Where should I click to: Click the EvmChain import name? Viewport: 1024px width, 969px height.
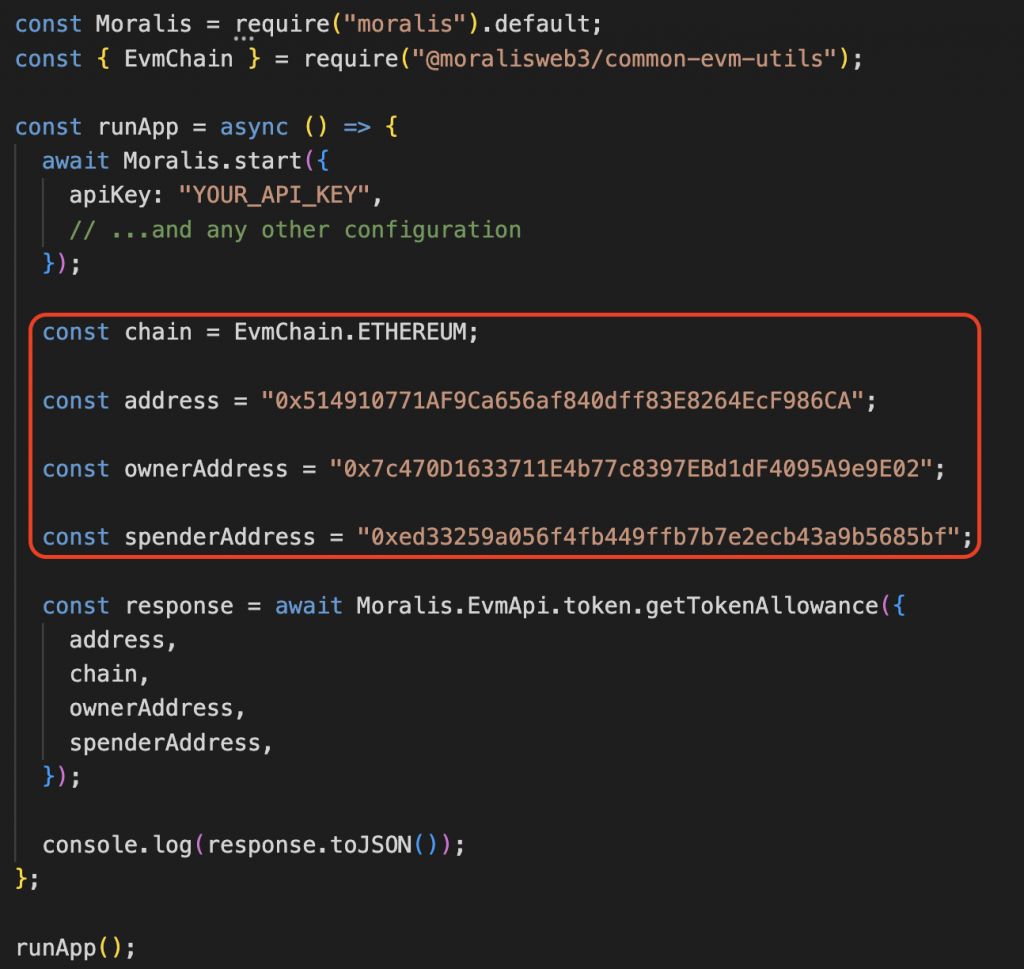pyautogui.click(x=178, y=59)
